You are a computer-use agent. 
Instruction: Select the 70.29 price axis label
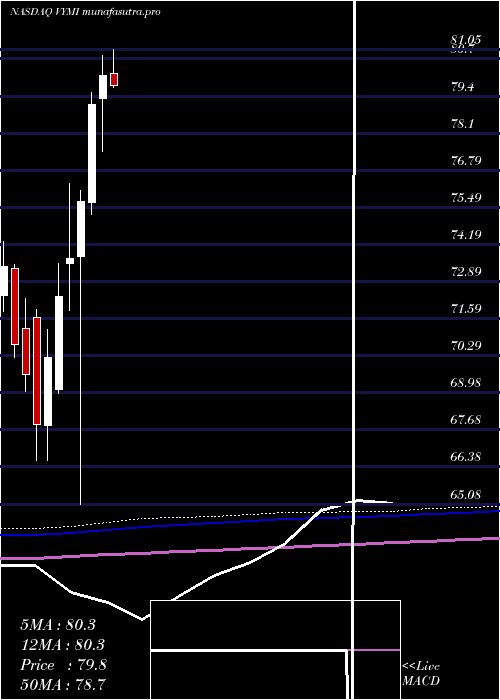pyautogui.click(x=466, y=345)
